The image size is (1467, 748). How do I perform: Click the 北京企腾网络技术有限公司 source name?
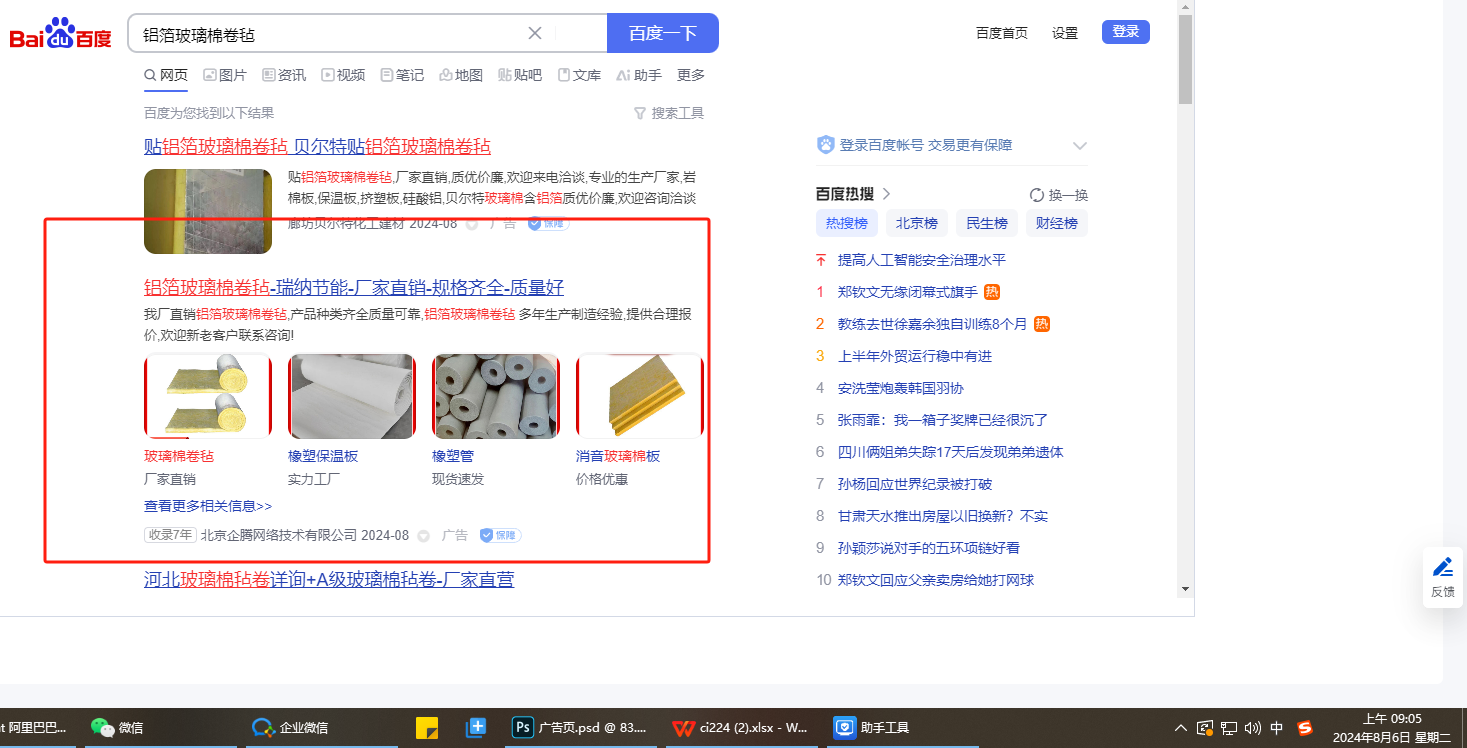pos(279,535)
